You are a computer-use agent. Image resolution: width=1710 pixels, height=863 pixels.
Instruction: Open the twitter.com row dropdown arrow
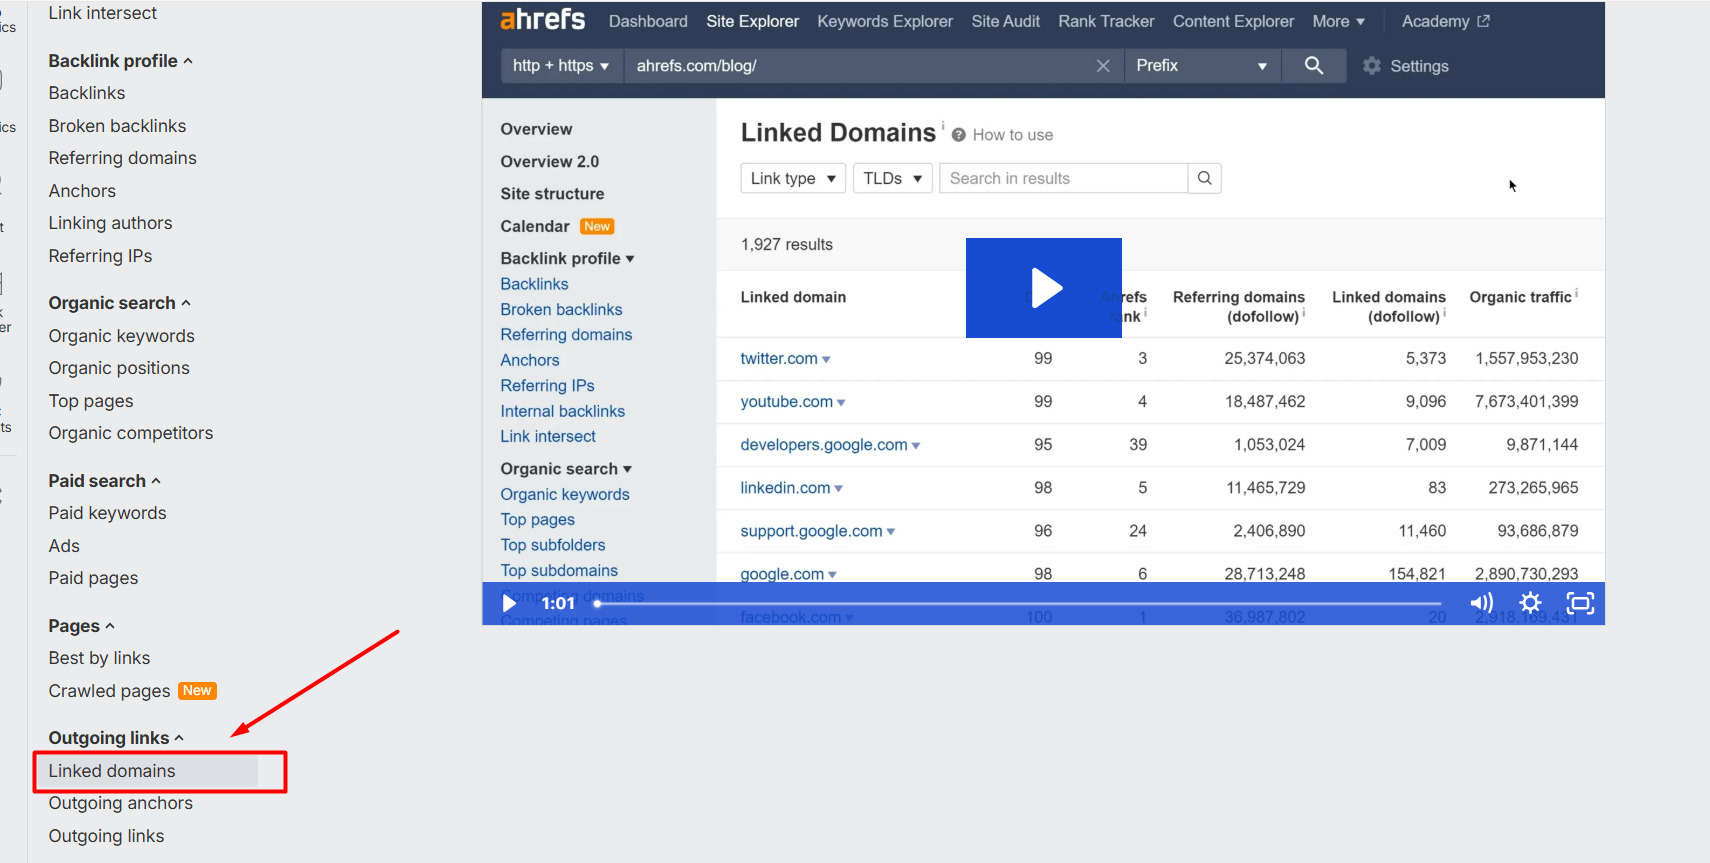826,360
